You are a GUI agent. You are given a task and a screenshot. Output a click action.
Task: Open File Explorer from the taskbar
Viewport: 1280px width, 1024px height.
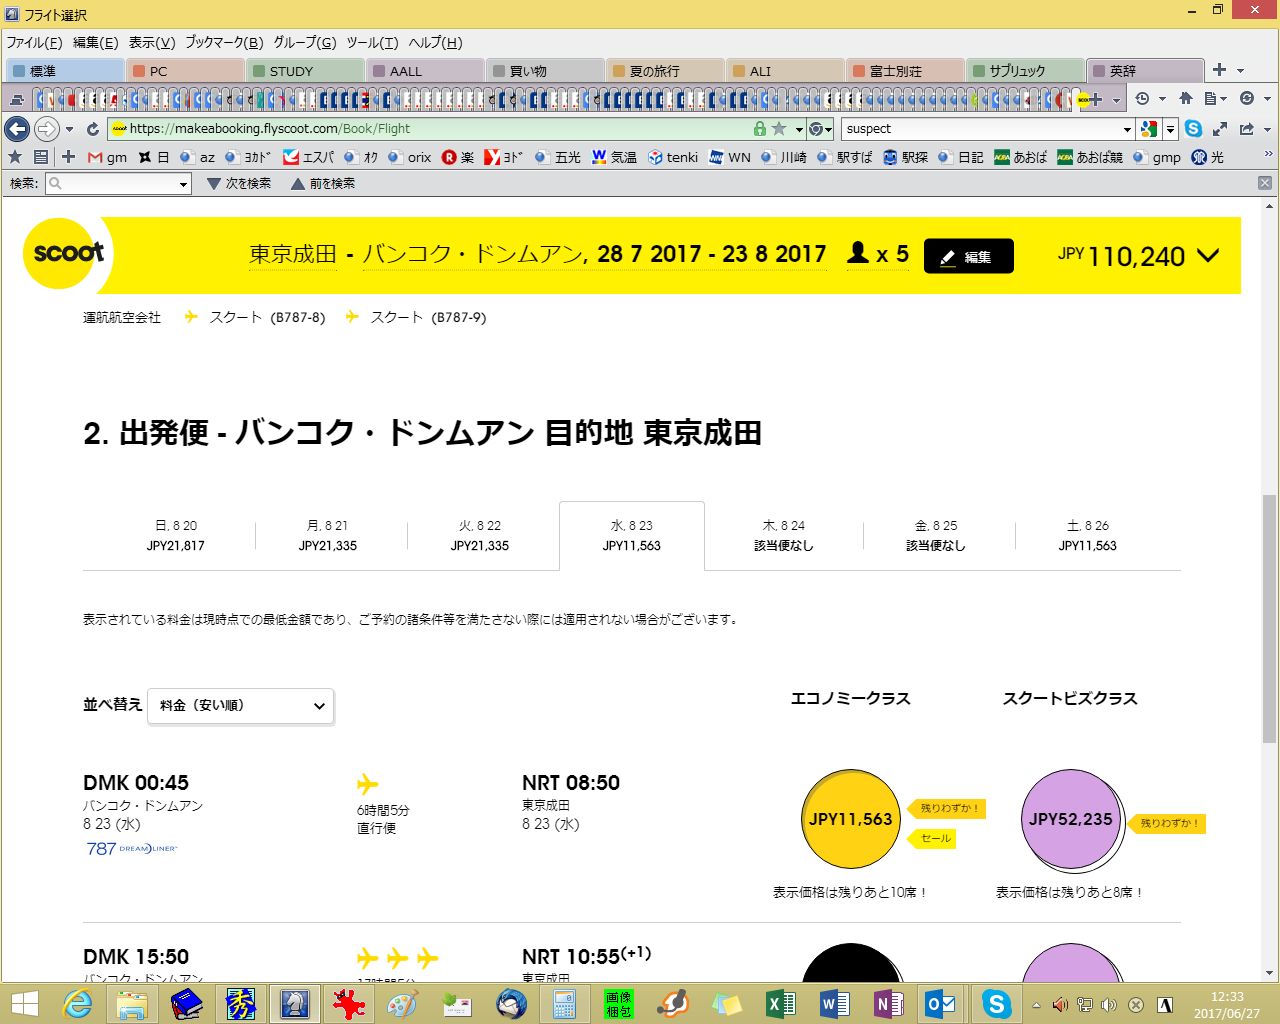131,1003
